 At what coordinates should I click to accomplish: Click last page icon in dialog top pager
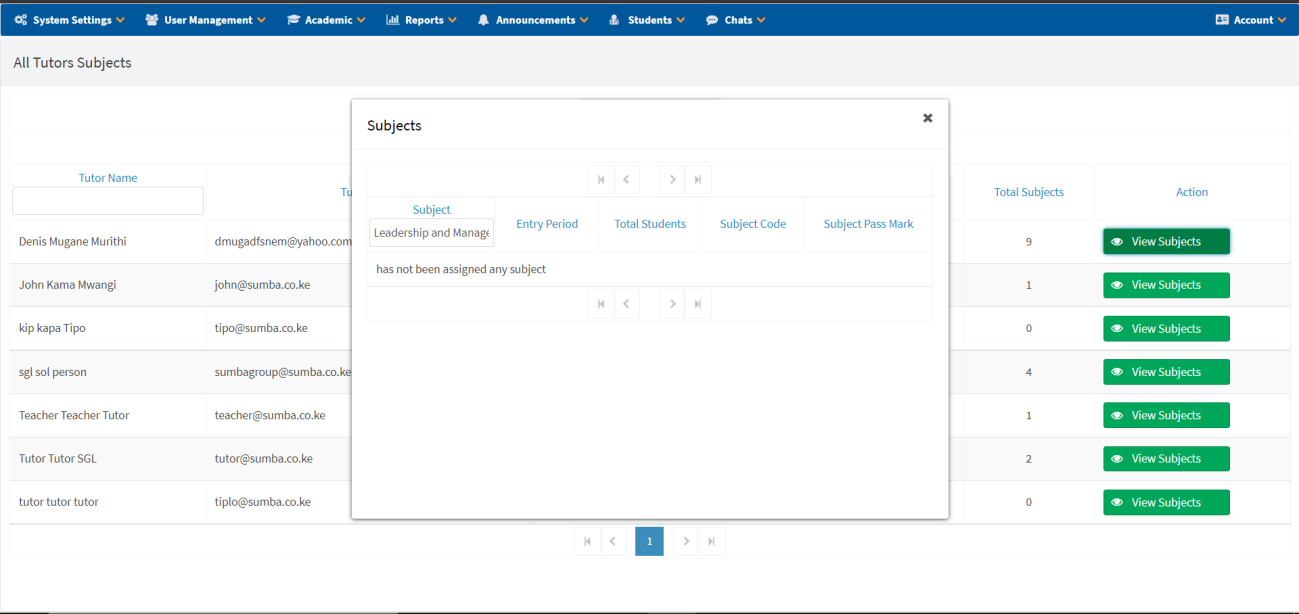[698, 180]
